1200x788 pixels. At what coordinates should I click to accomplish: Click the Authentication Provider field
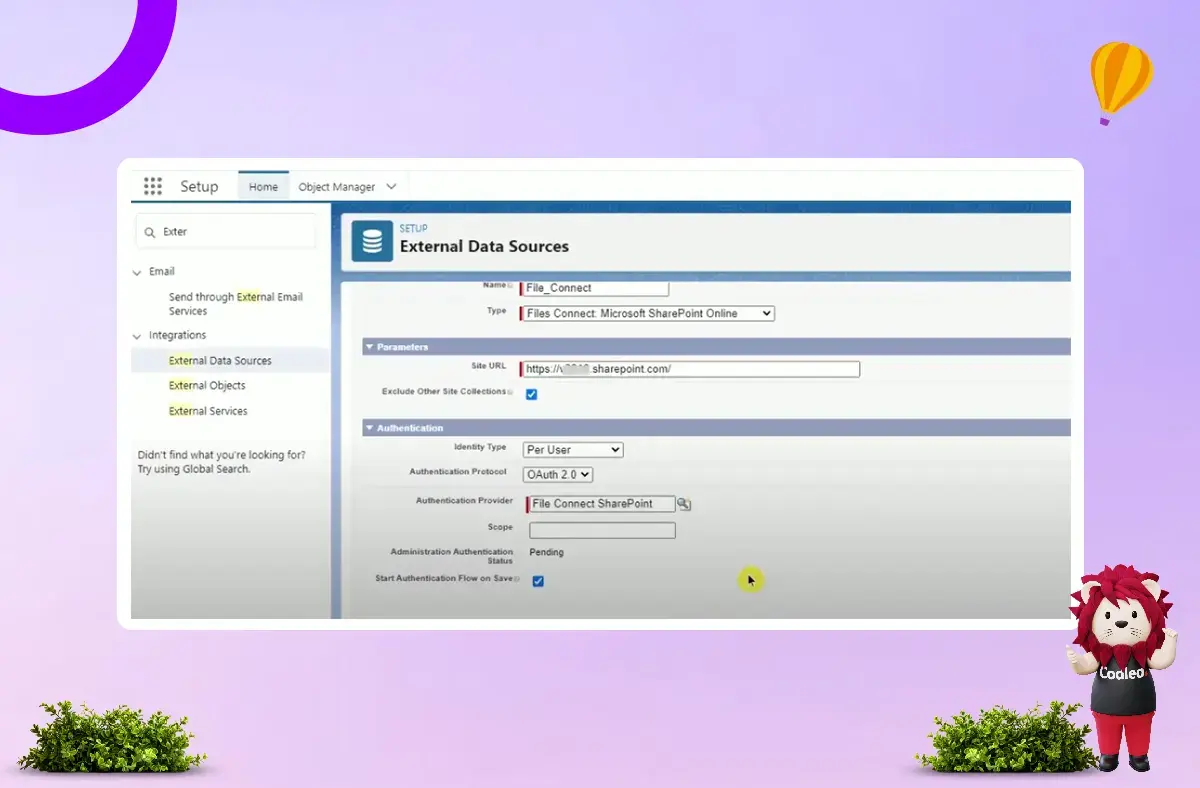[x=601, y=504]
